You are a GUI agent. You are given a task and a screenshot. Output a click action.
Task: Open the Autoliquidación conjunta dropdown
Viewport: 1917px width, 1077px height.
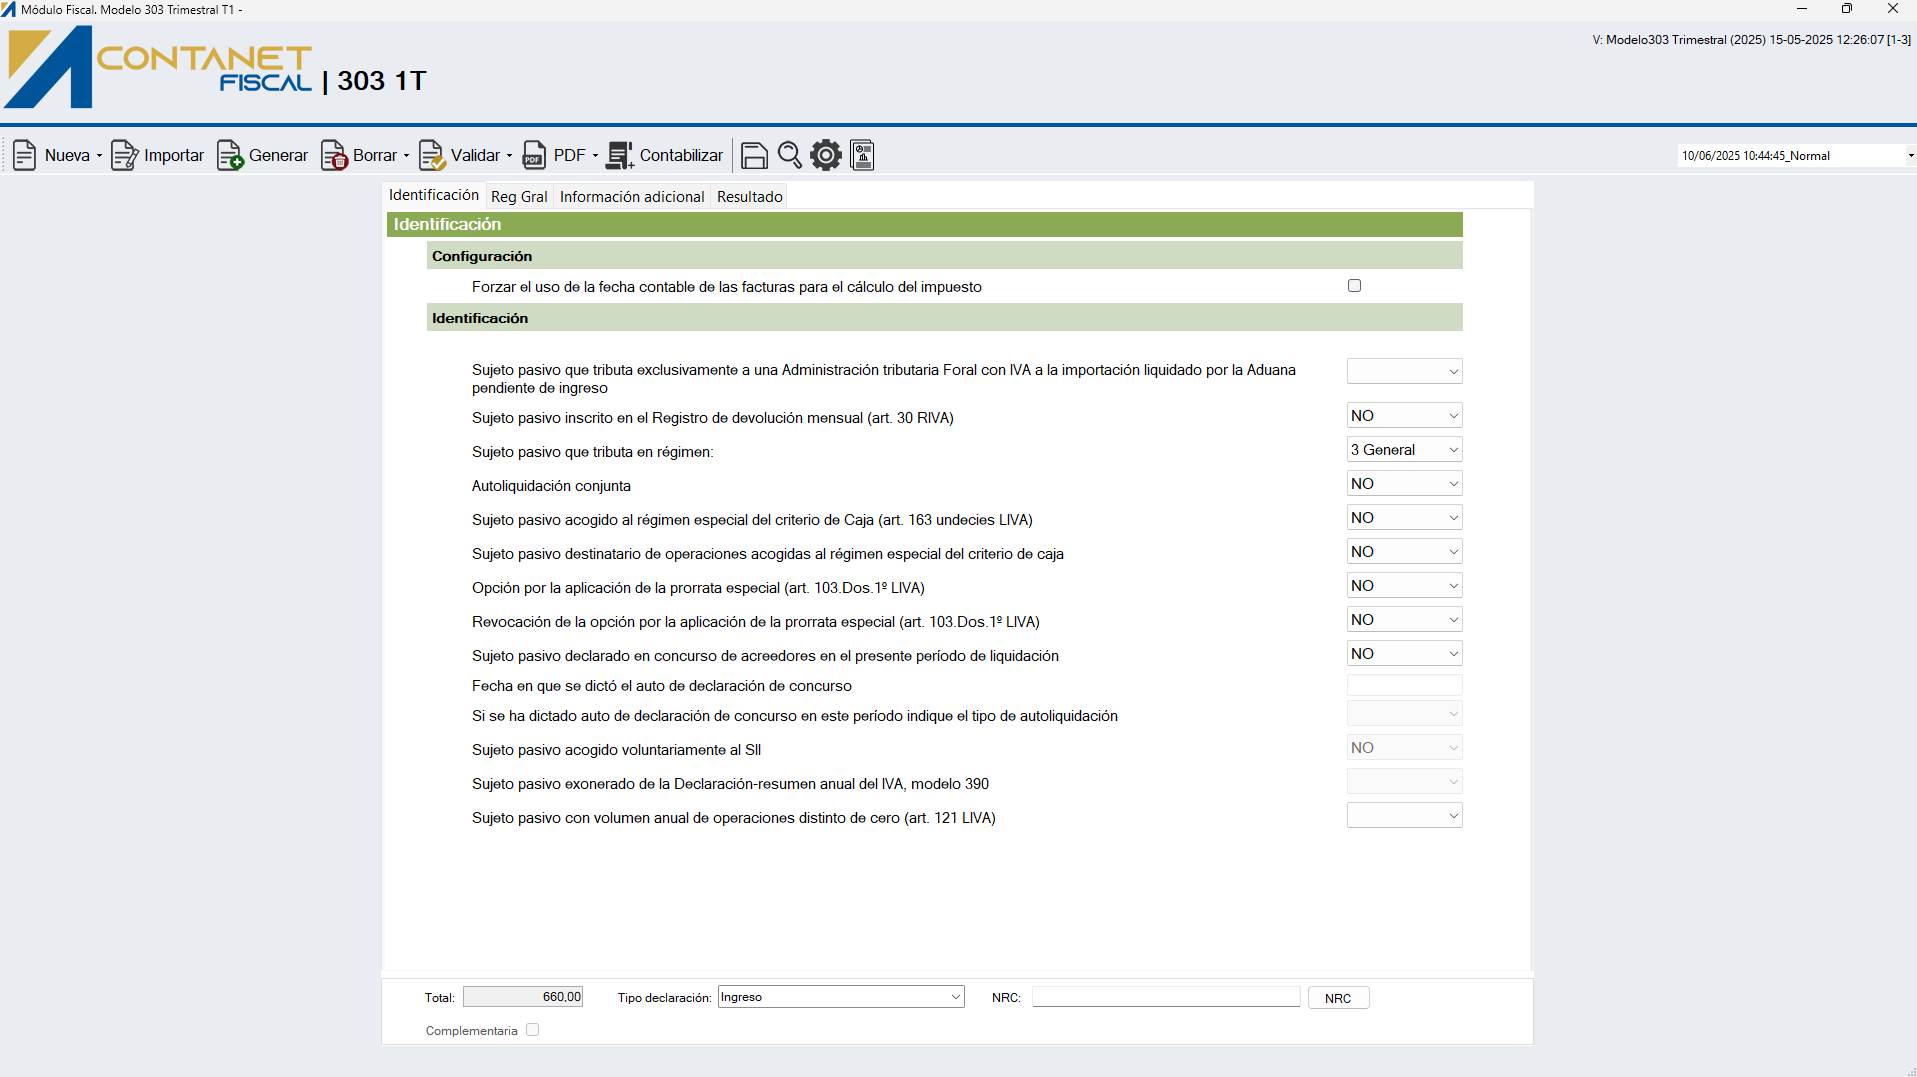pyautogui.click(x=1404, y=484)
